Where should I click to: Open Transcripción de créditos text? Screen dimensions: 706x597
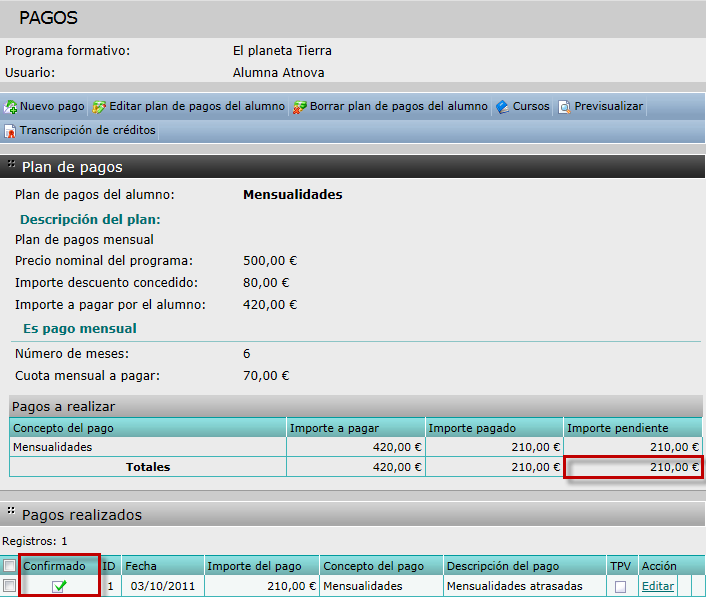87,130
